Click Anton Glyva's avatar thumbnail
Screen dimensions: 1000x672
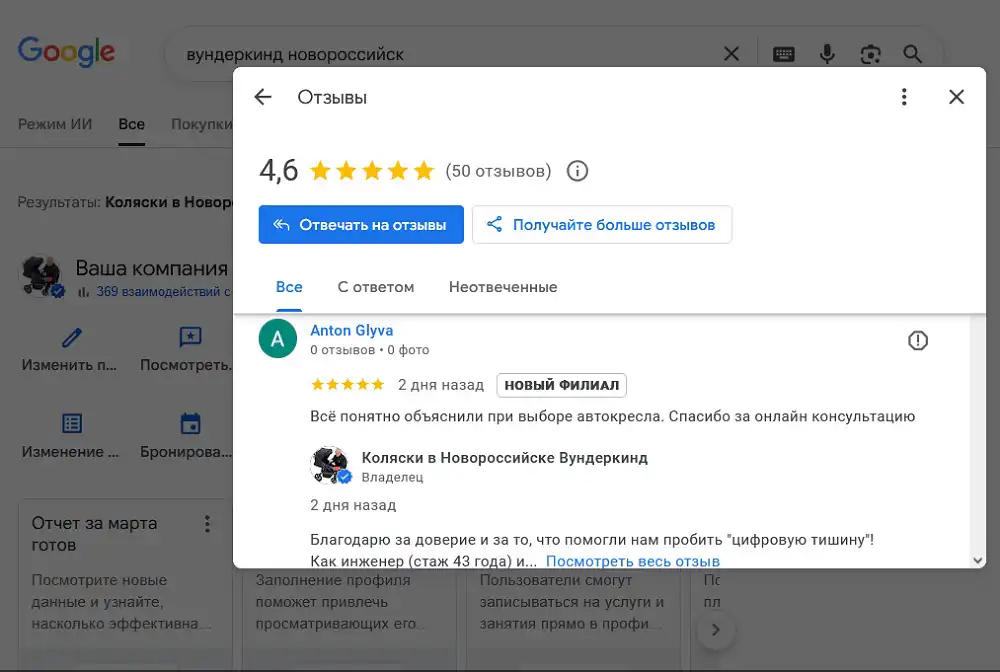click(x=277, y=339)
